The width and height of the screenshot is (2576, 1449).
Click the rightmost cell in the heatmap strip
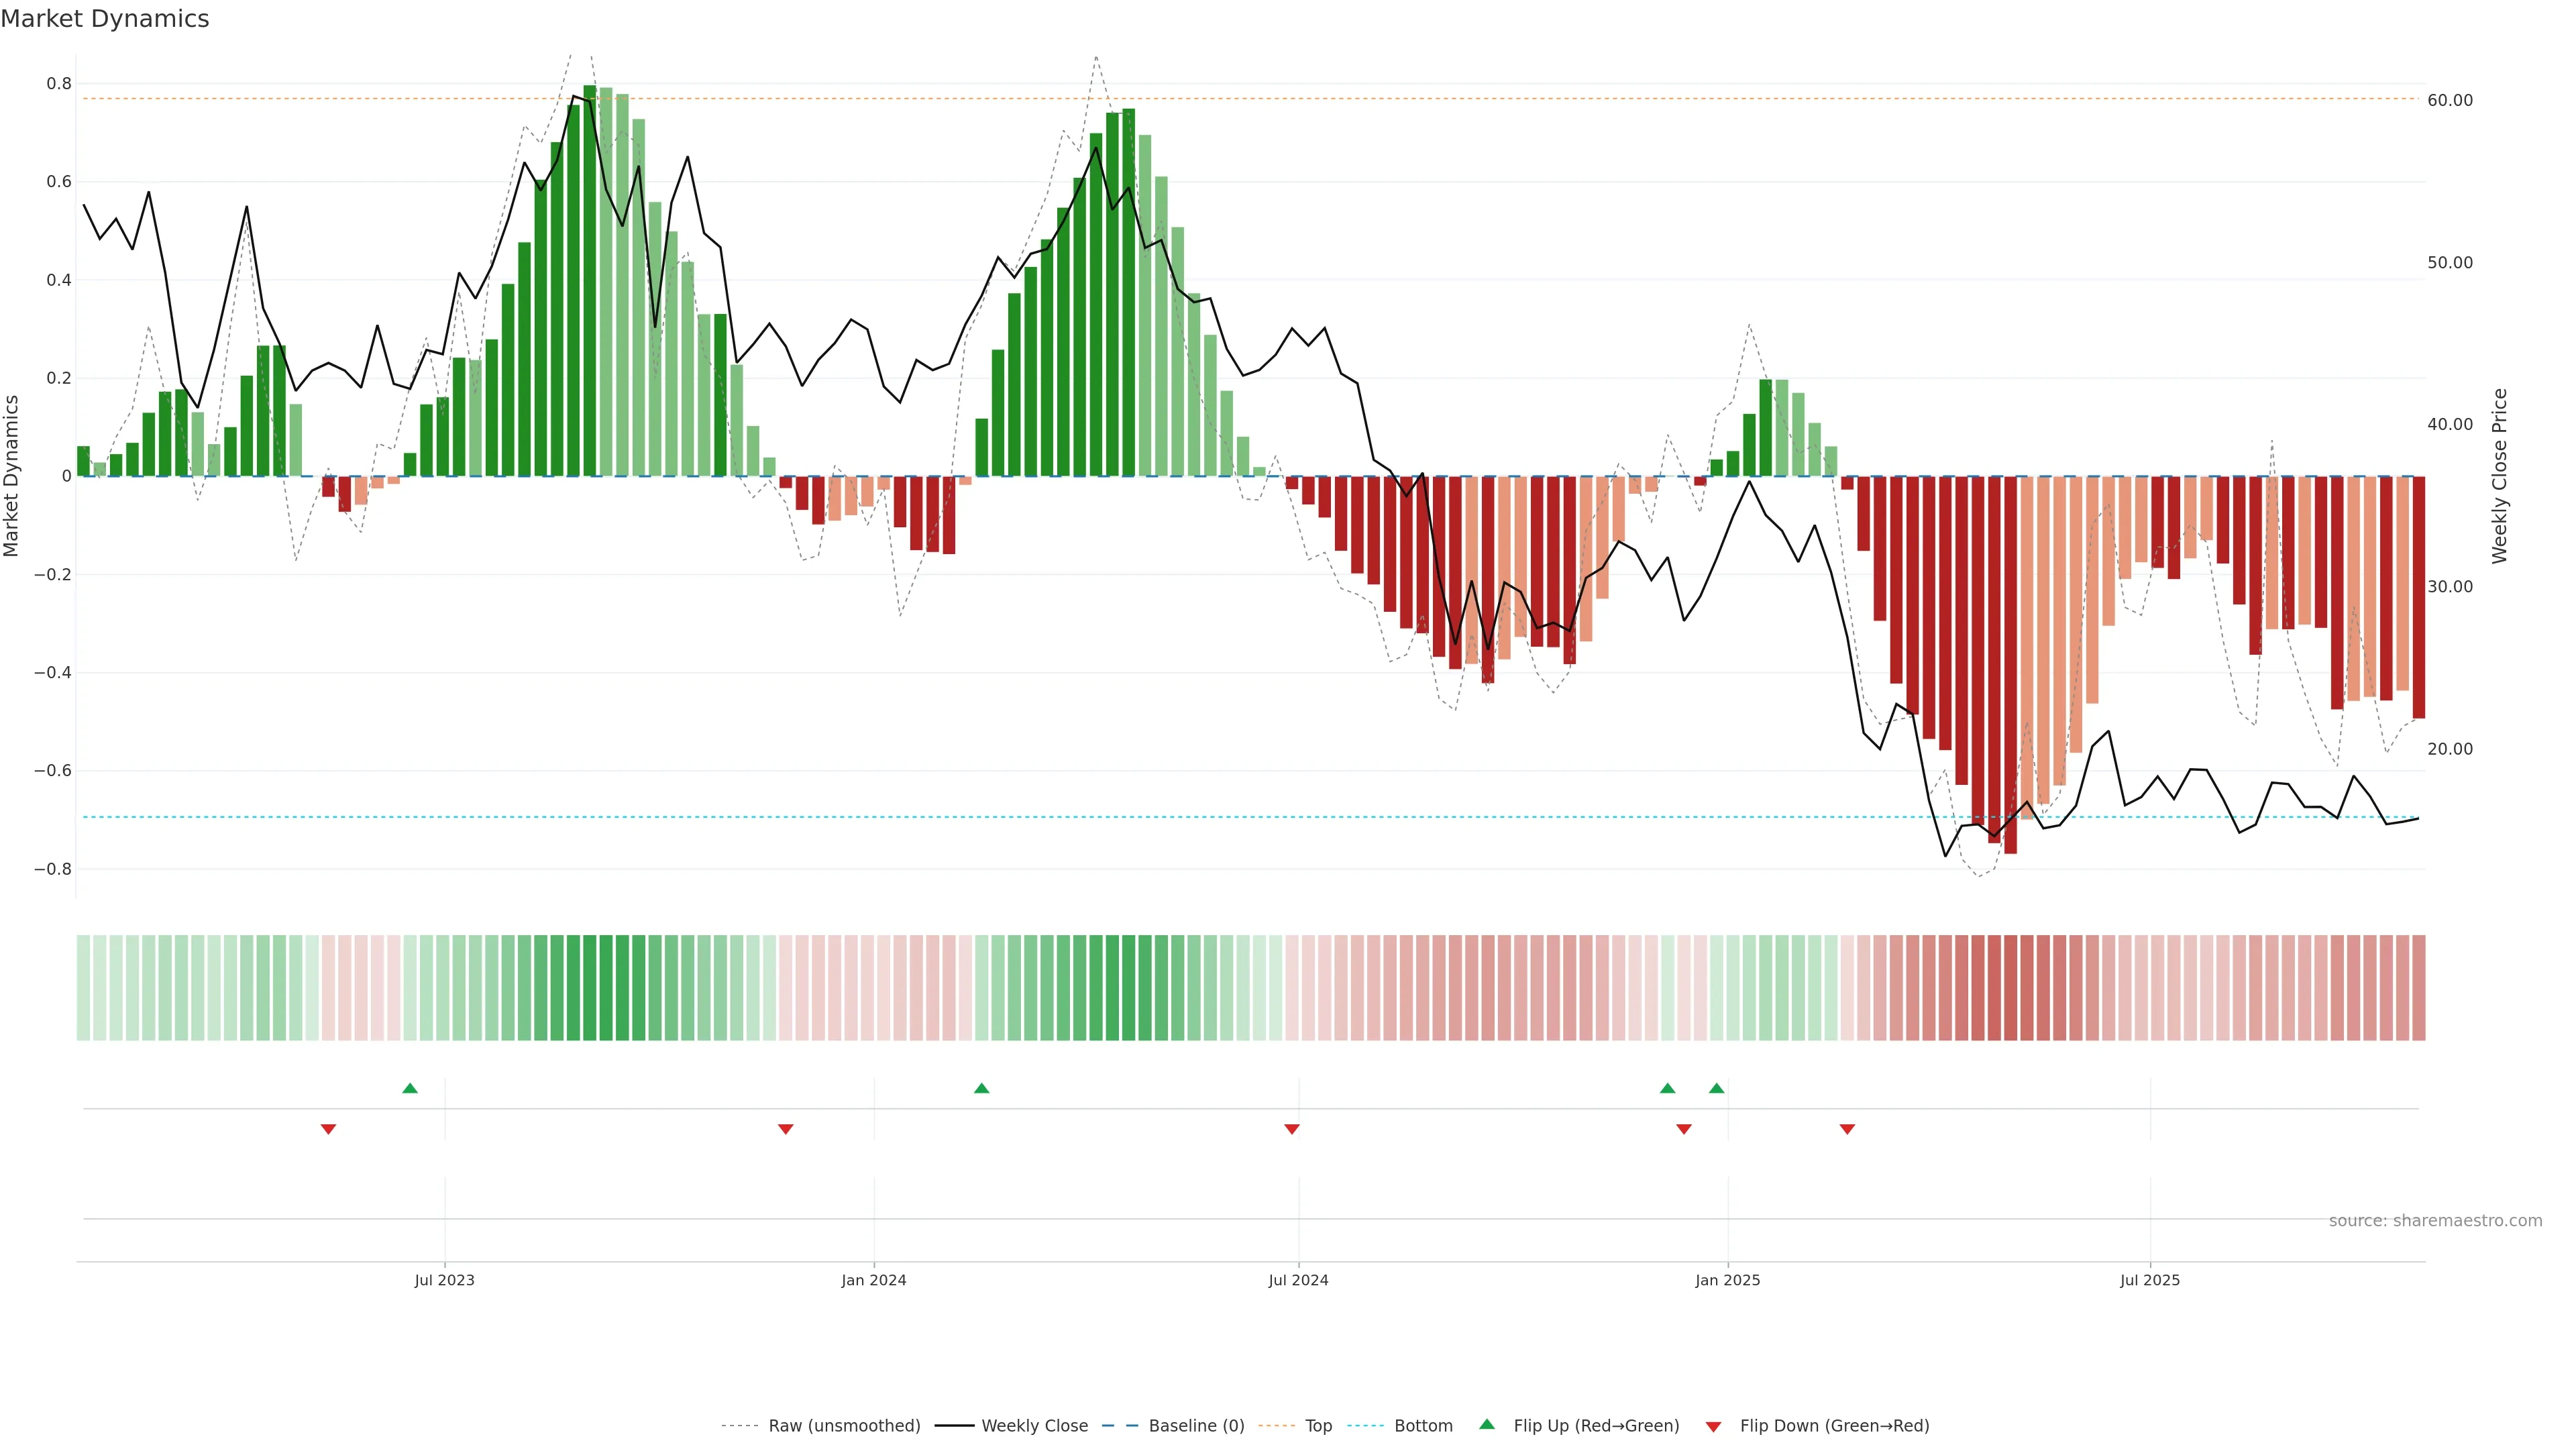(x=2418, y=987)
